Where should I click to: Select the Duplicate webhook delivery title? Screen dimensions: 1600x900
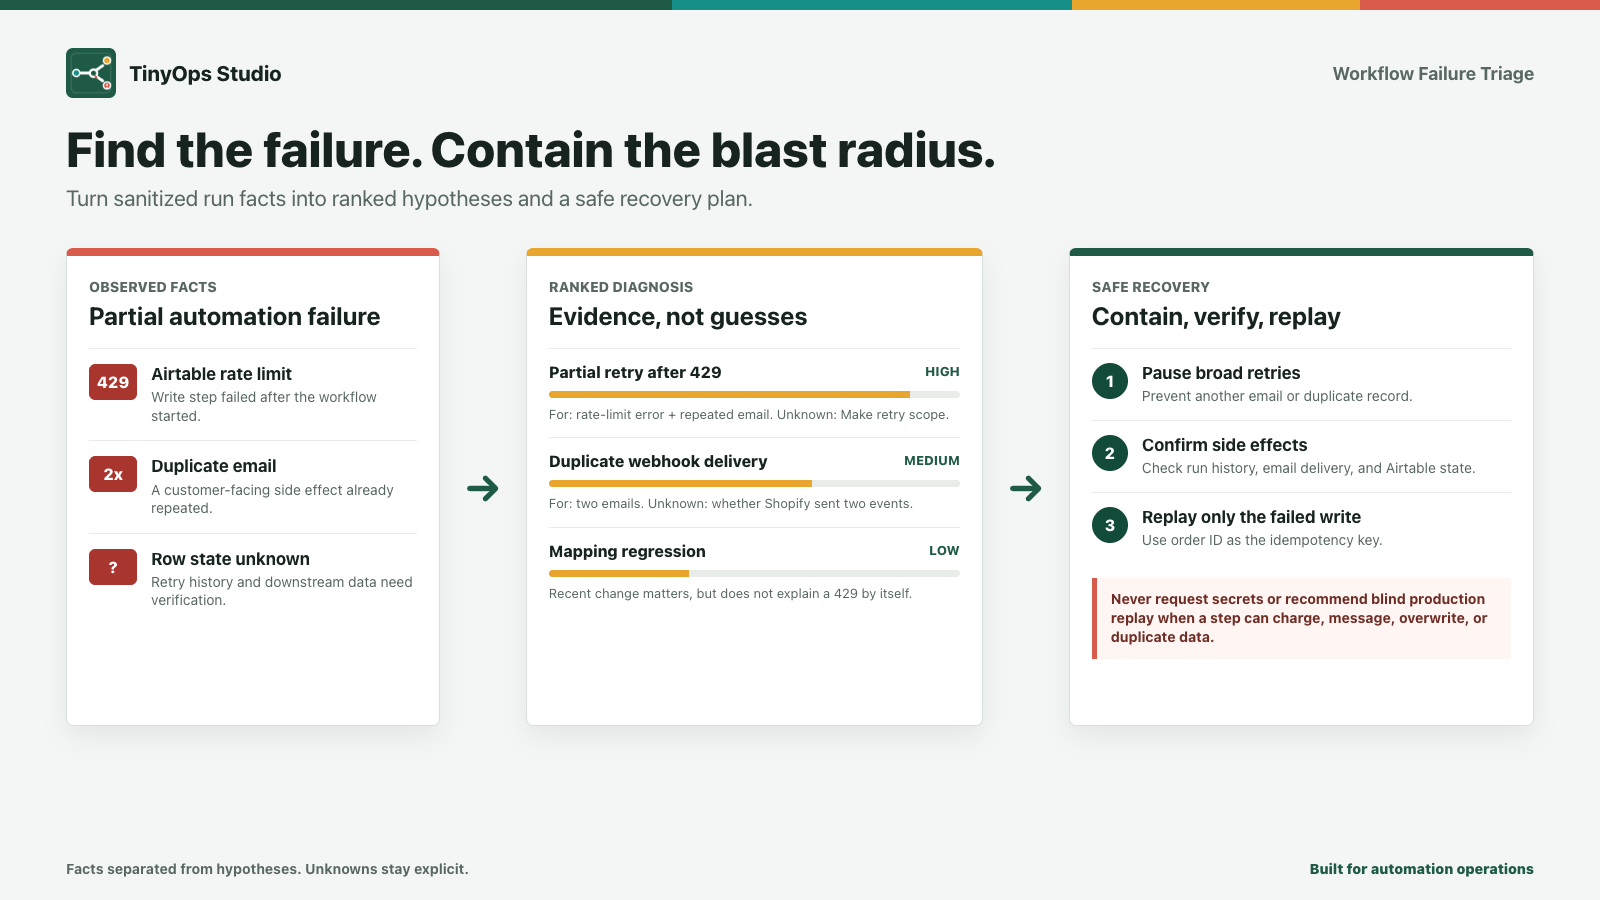[x=658, y=461]
